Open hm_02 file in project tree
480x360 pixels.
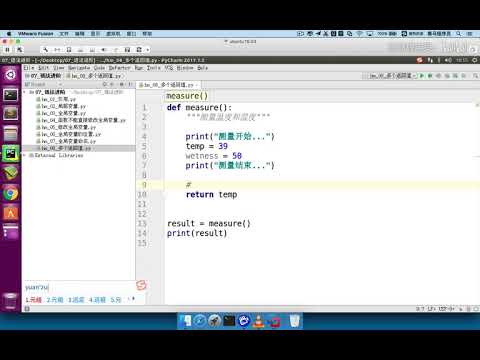click(x=61, y=106)
